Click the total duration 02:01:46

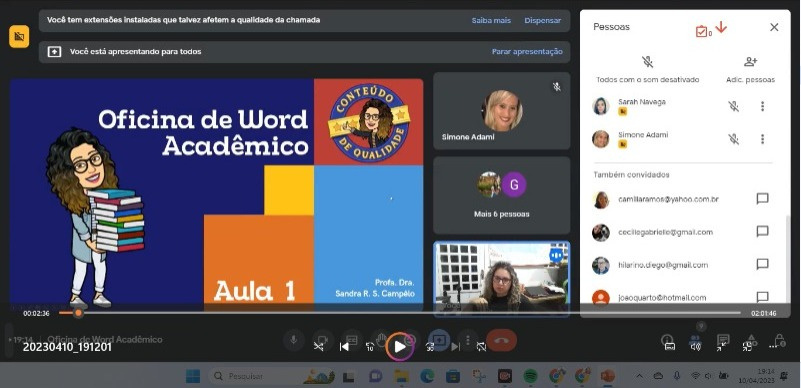(x=763, y=313)
